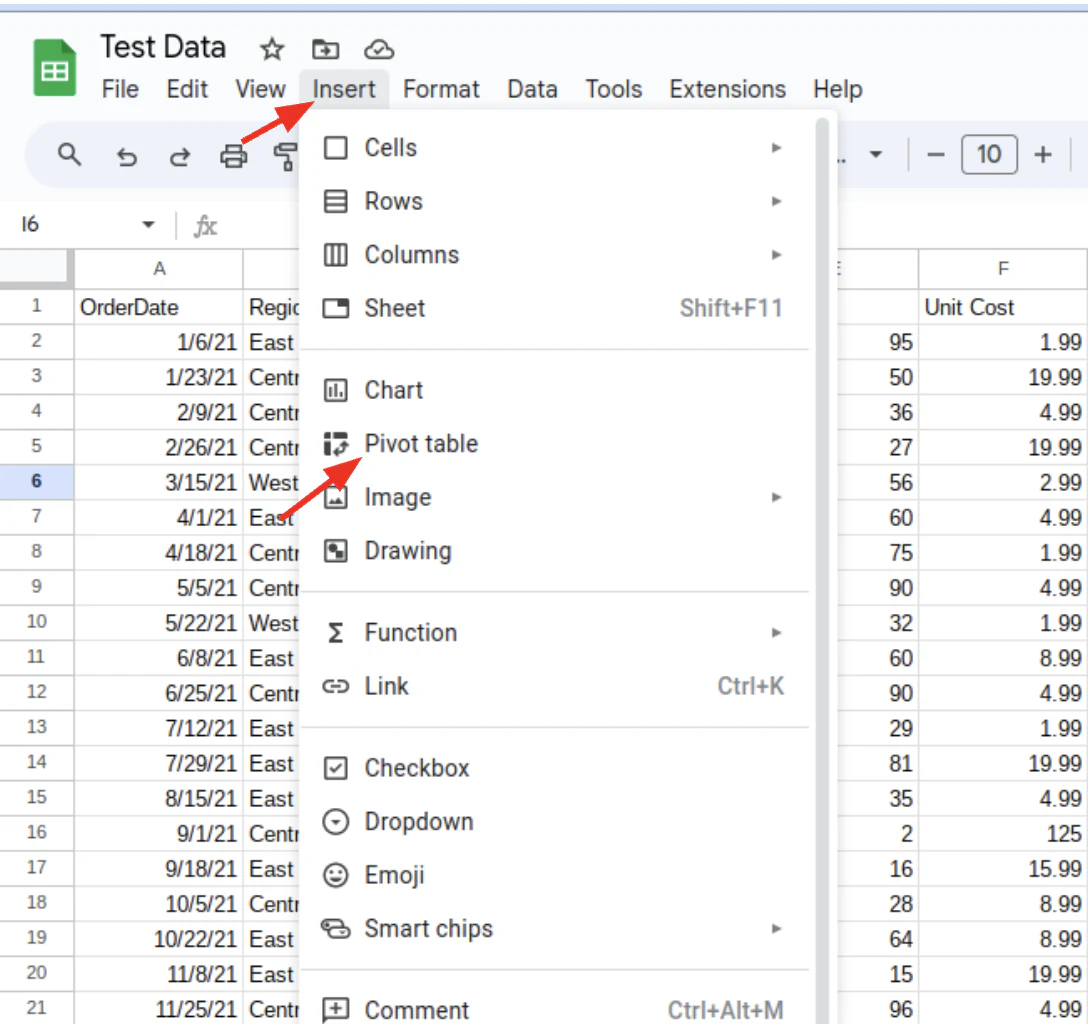Open the Format menu

tap(441, 89)
